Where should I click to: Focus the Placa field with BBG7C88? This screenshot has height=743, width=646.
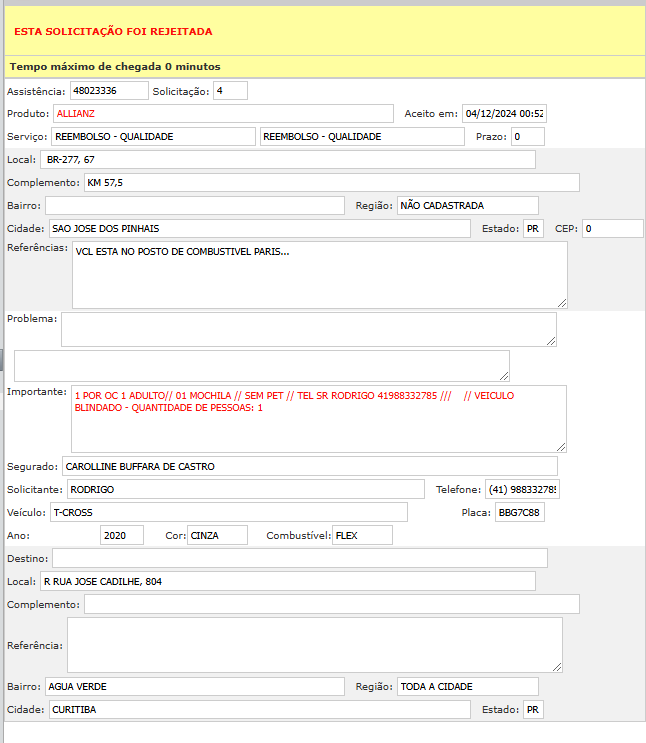[x=519, y=513]
